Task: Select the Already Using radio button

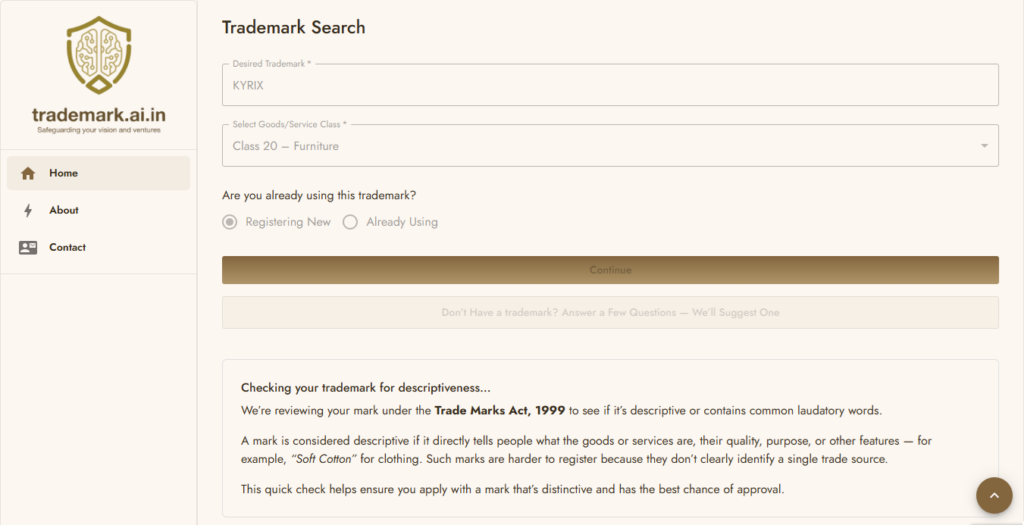Action: (x=350, y=222)
